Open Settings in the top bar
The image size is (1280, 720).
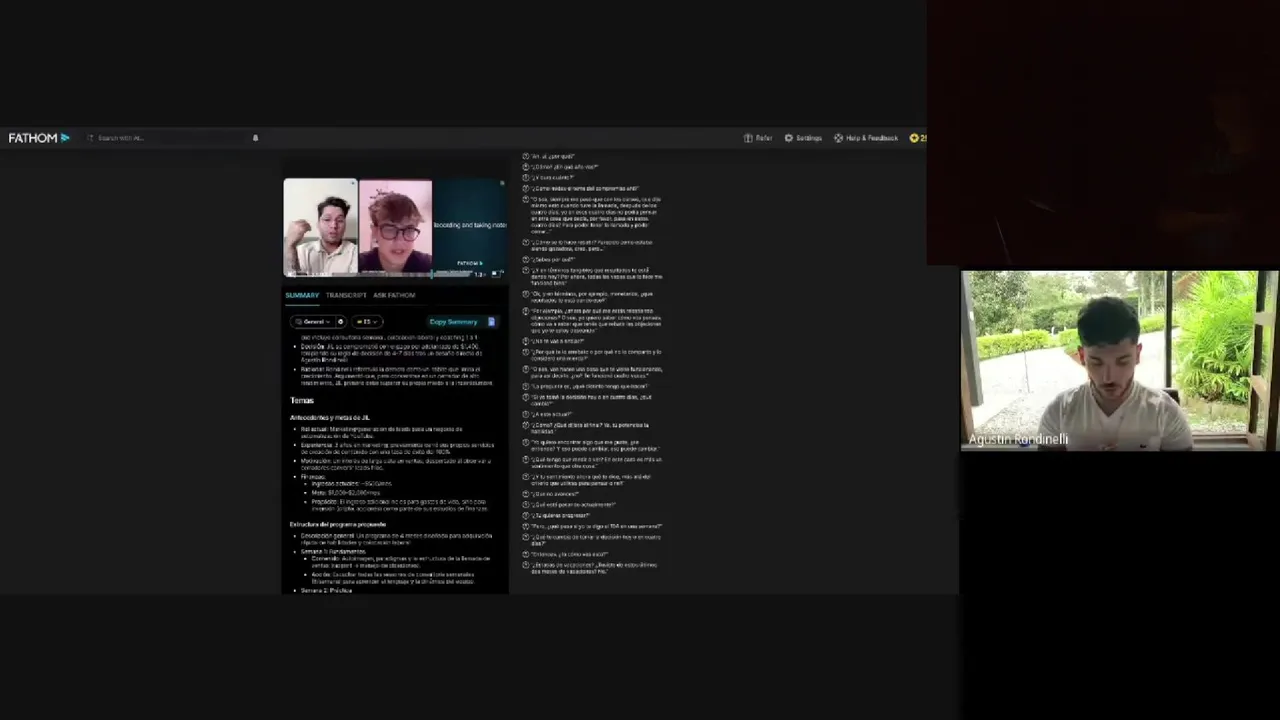point(803,138)
